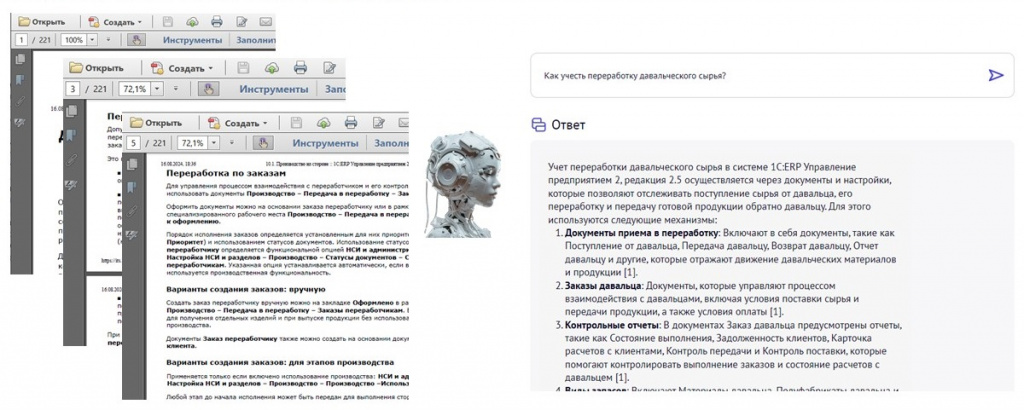The height and width of the screenshot is (410, 1024).
Task: Click the page number field showing 1
Action: pyautogui.click(x=22, y=40)
